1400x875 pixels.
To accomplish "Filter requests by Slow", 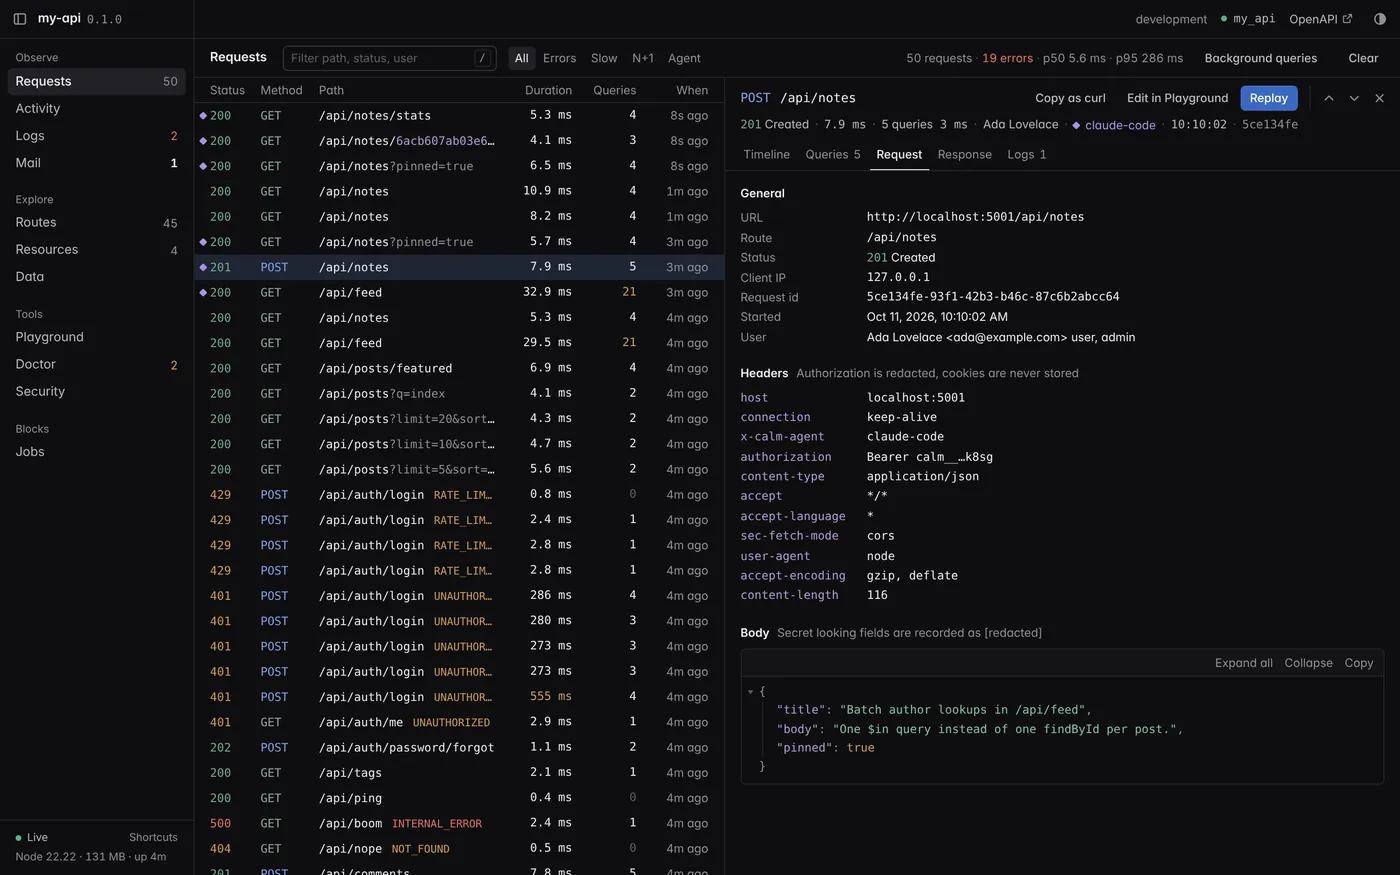I will click(604, 58).
